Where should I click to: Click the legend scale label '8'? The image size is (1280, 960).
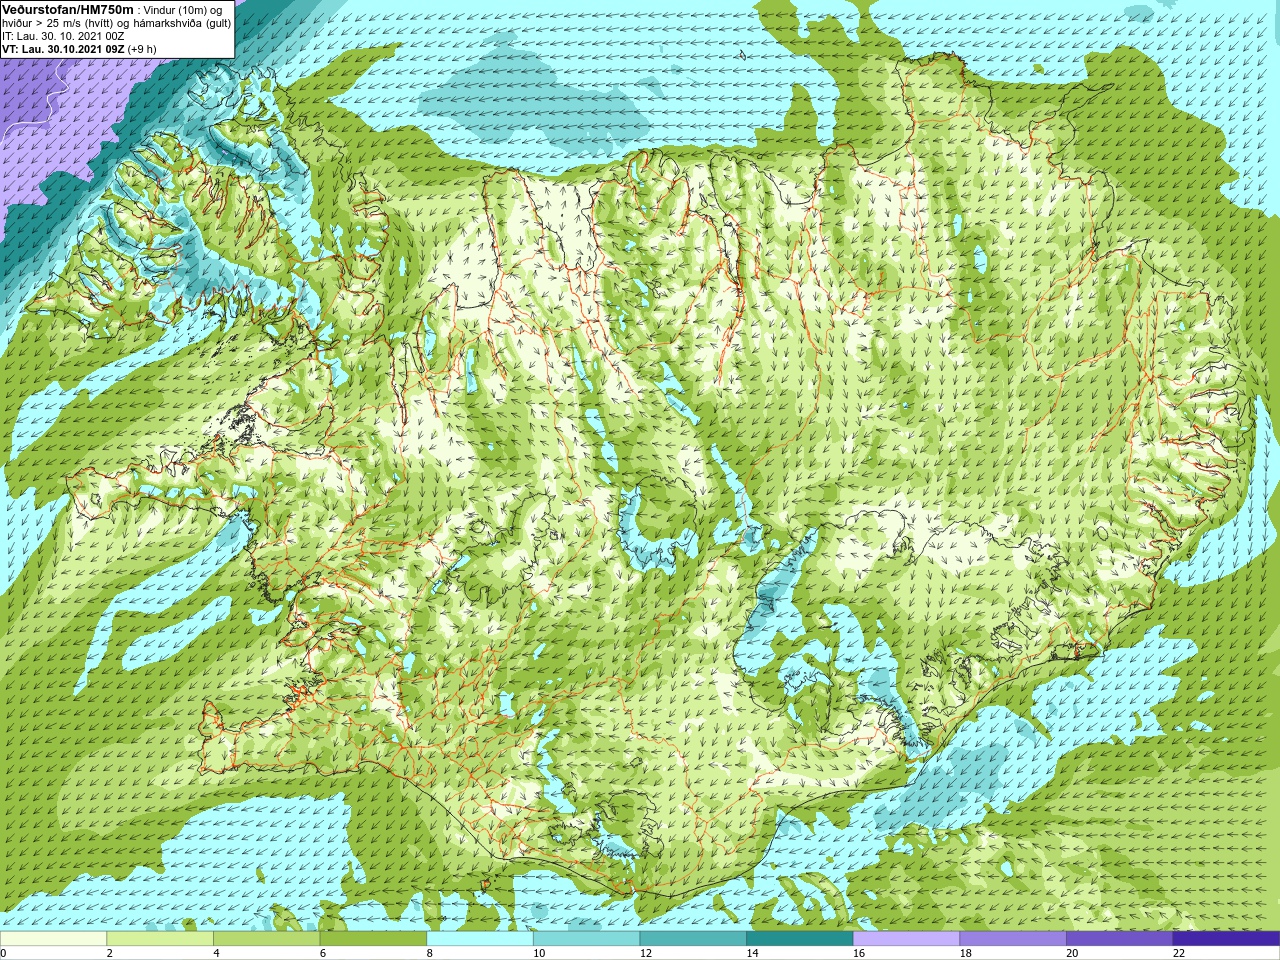pyautogui.click(x=430, y=953)
